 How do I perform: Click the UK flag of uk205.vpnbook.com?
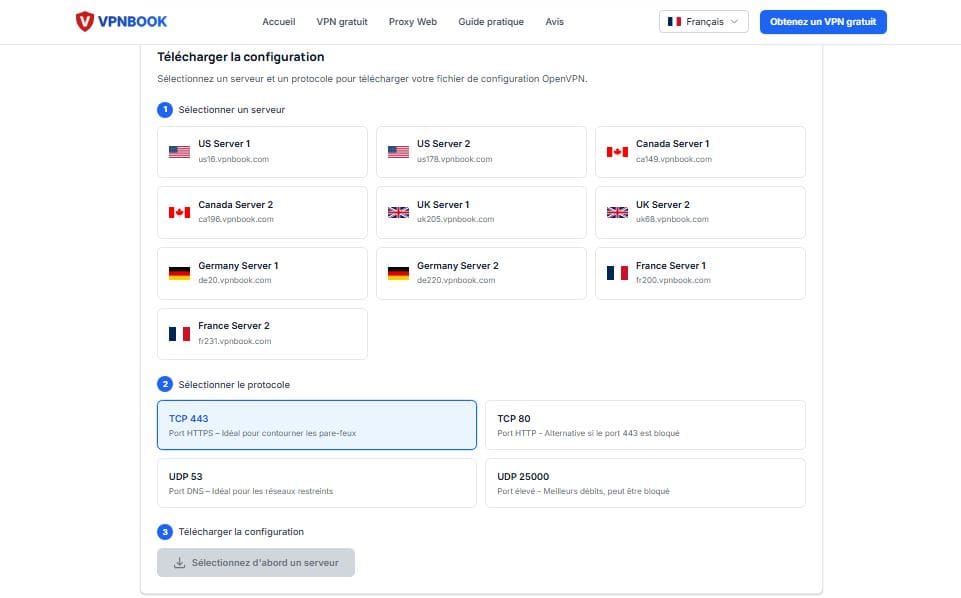click(398, 213)
